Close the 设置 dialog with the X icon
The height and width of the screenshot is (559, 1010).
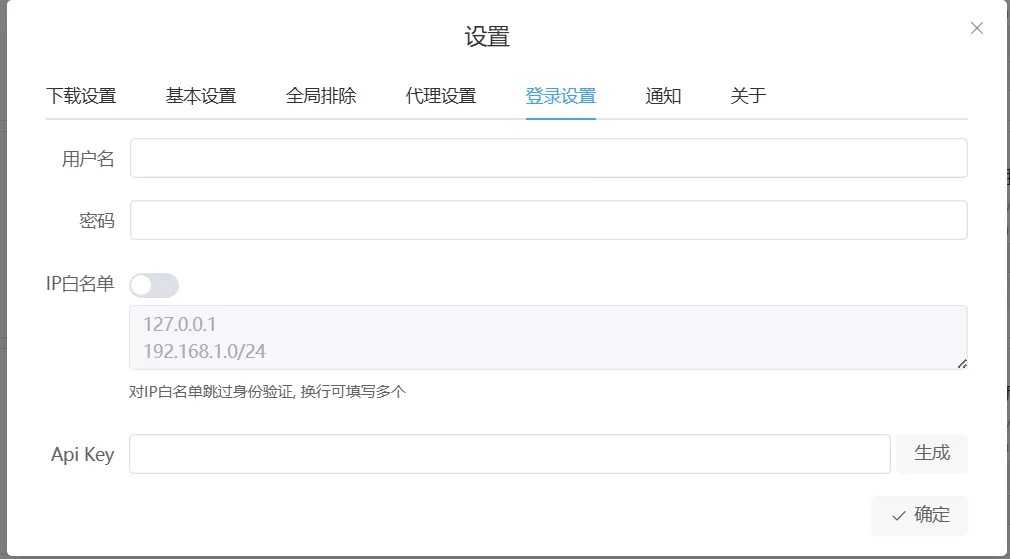point(977,28)
